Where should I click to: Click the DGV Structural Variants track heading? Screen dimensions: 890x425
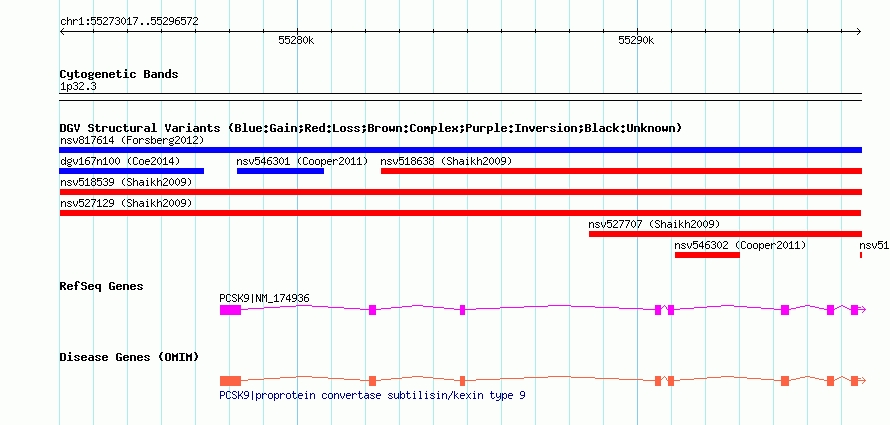(x=371, y=128)
